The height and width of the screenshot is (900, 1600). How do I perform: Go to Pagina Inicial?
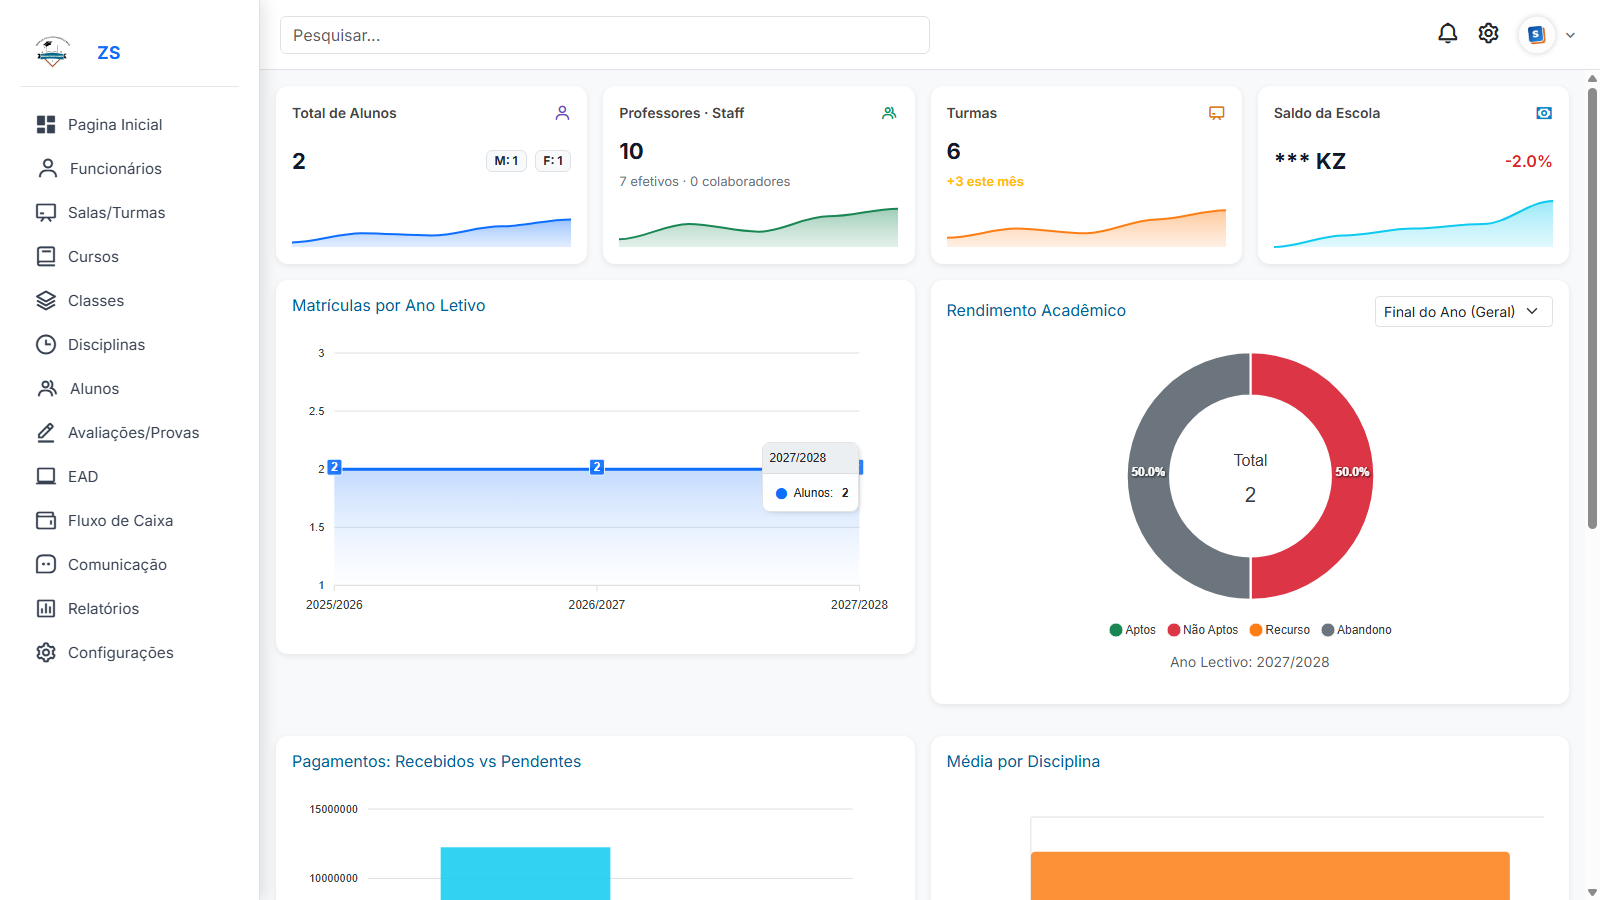click(114, 124)
